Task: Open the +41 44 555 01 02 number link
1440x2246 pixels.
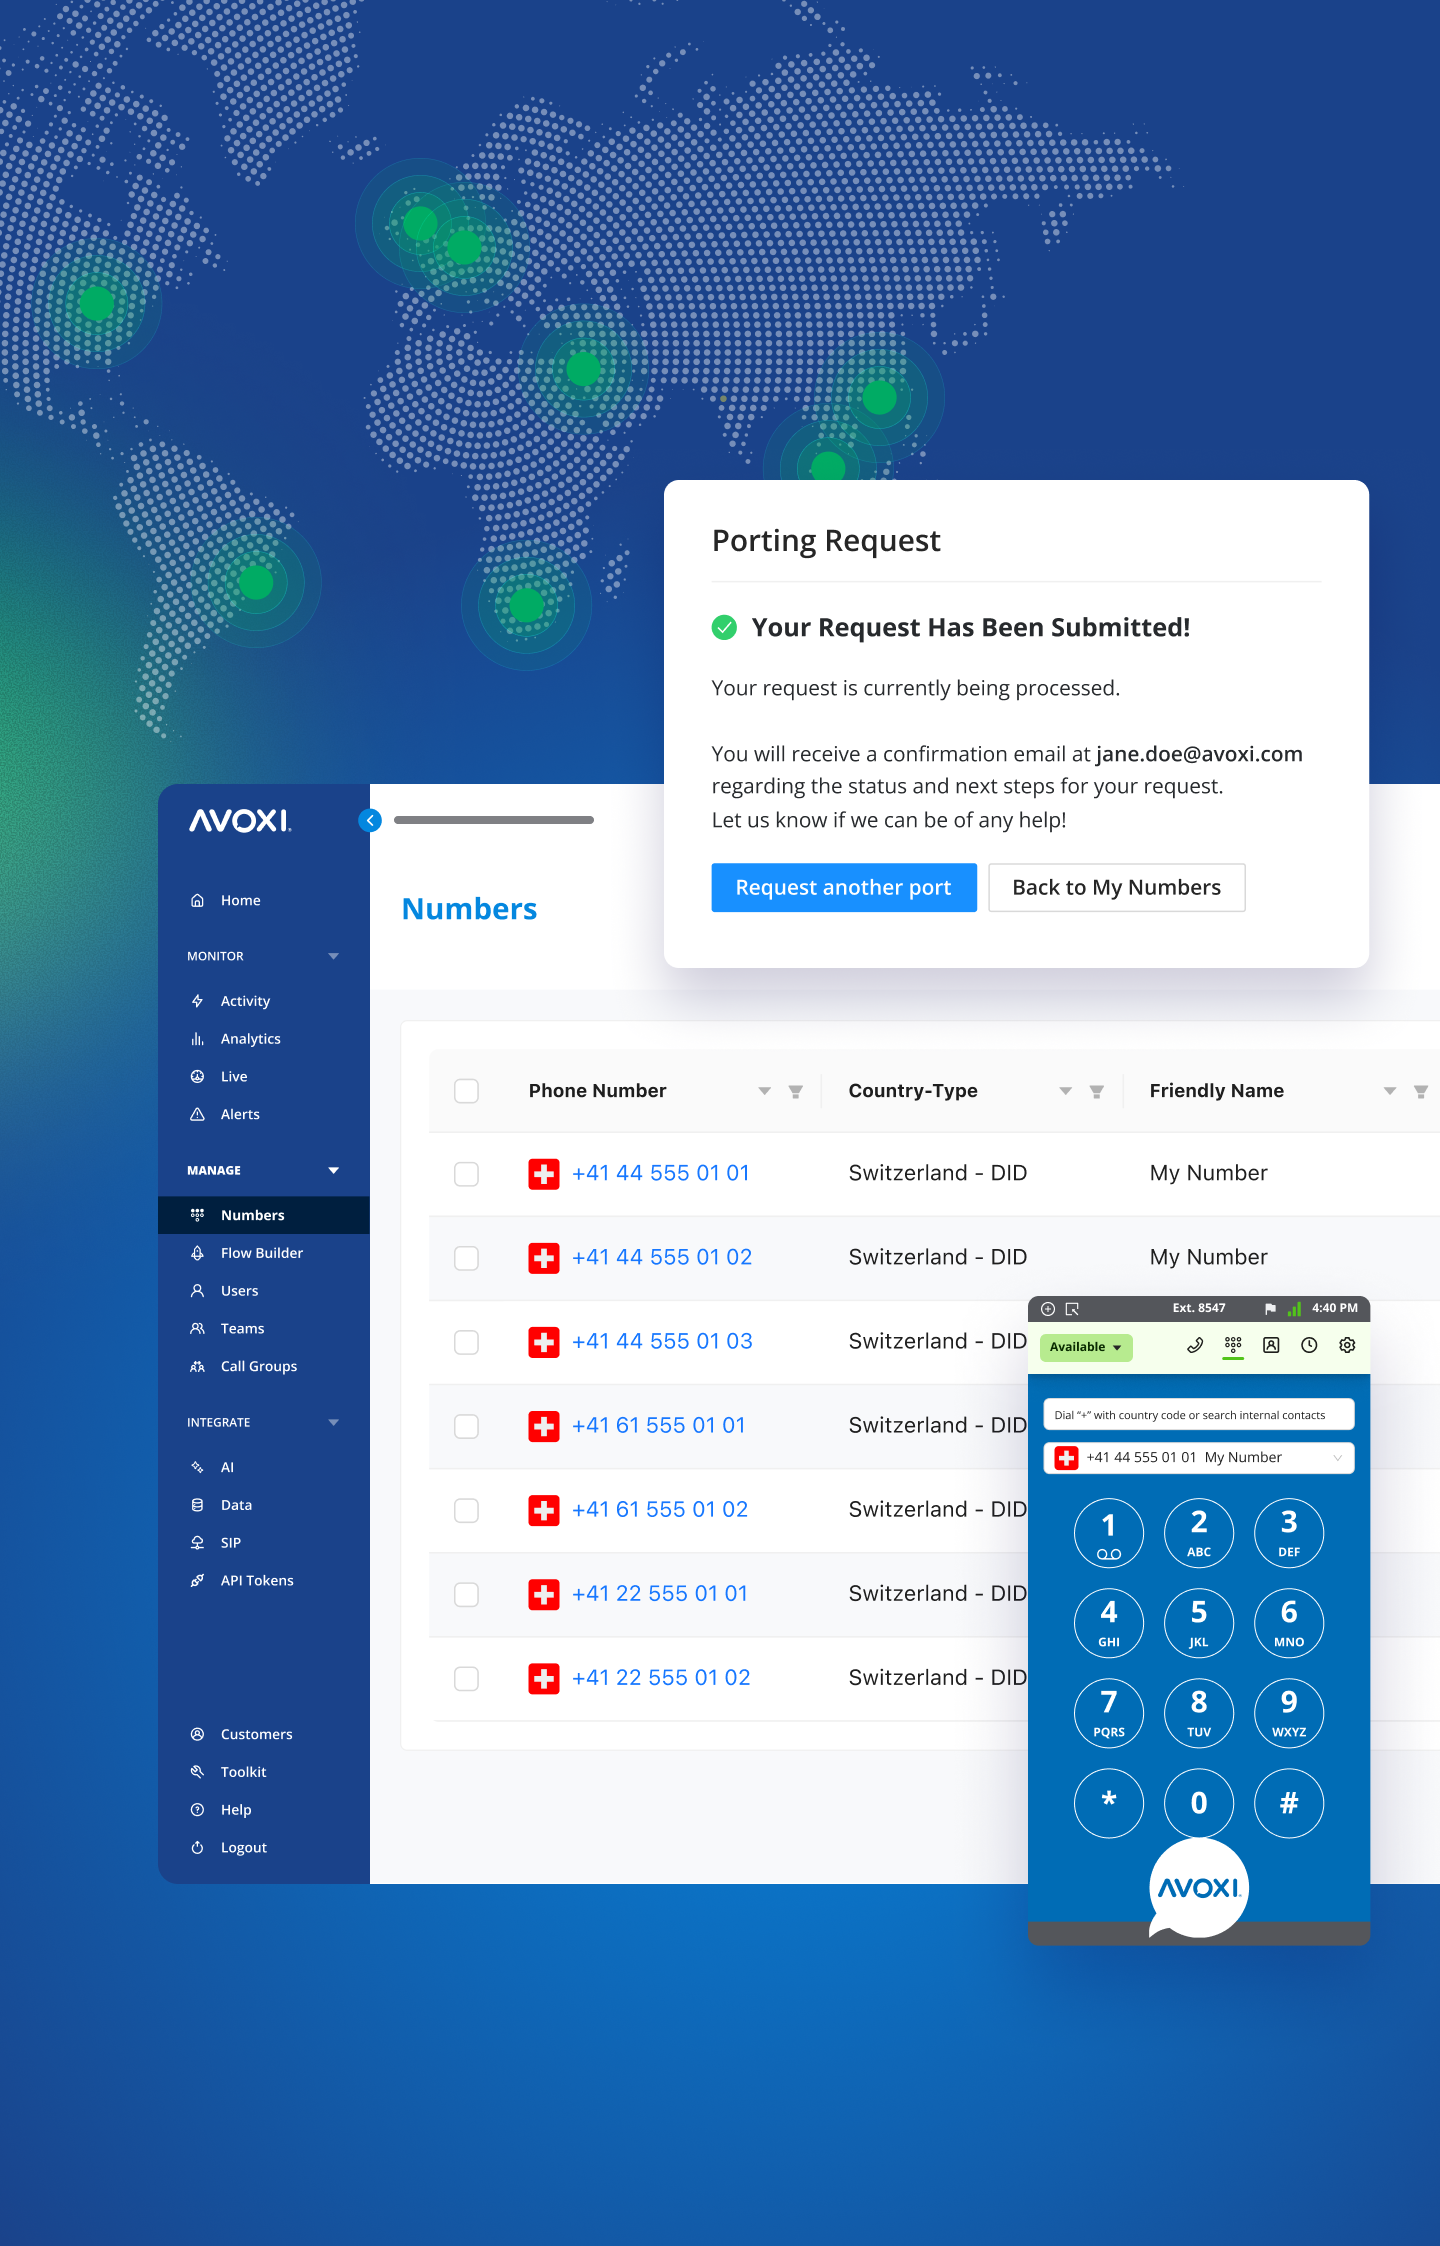Action: pos(662,1257)
